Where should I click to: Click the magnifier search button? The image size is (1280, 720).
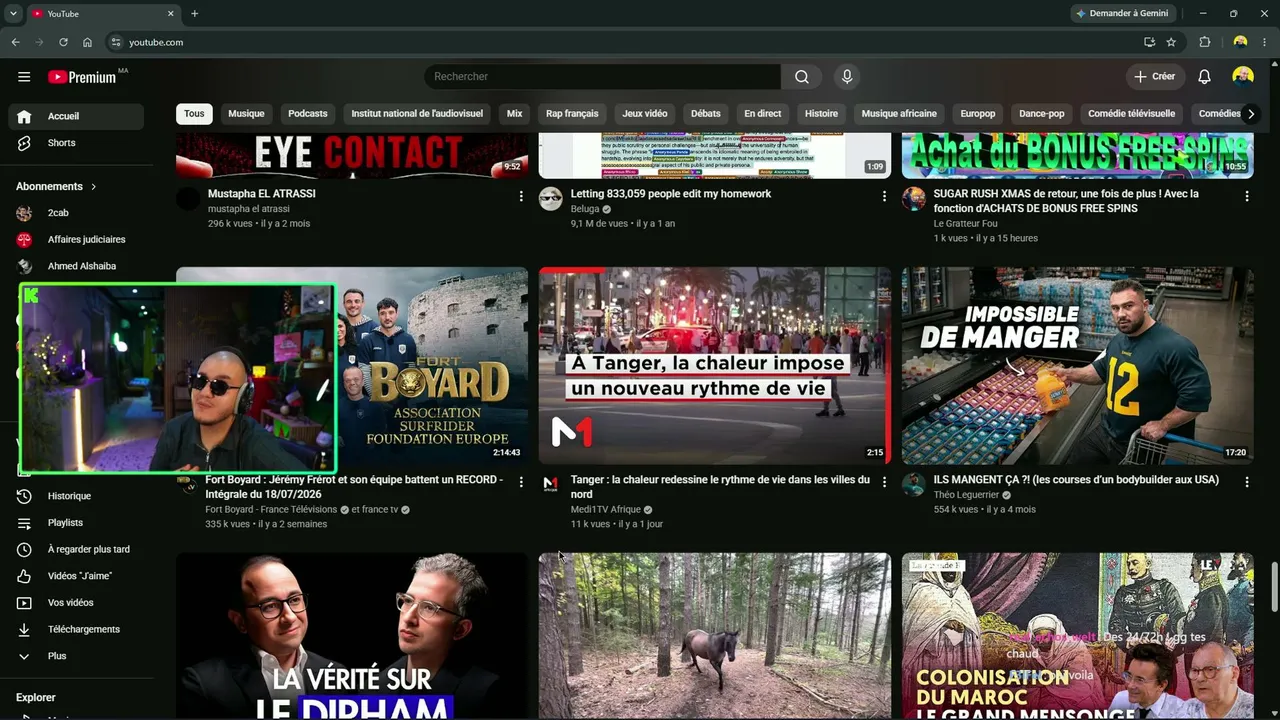(x=802, y=77)
